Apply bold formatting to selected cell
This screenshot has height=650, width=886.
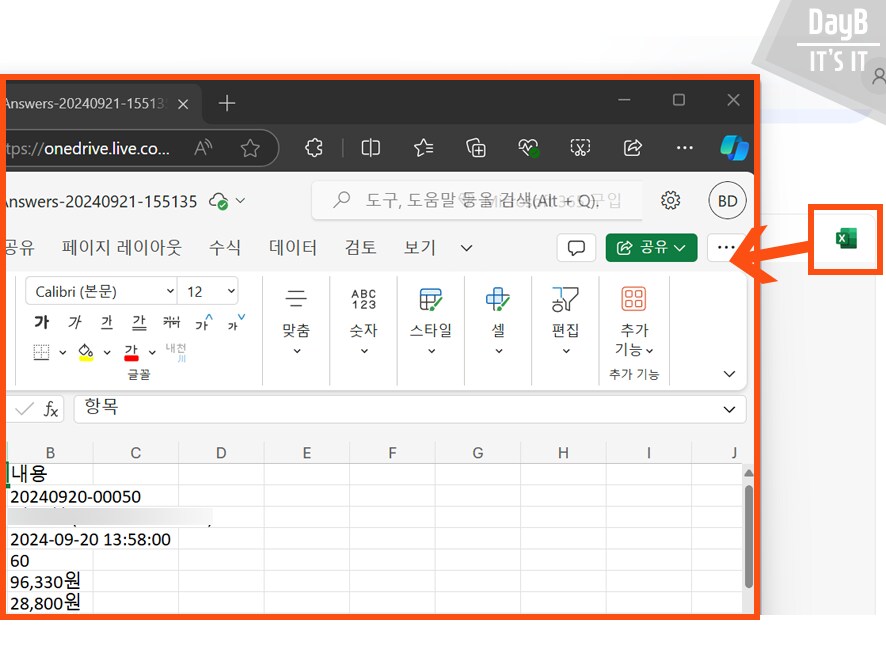(42, 322)
